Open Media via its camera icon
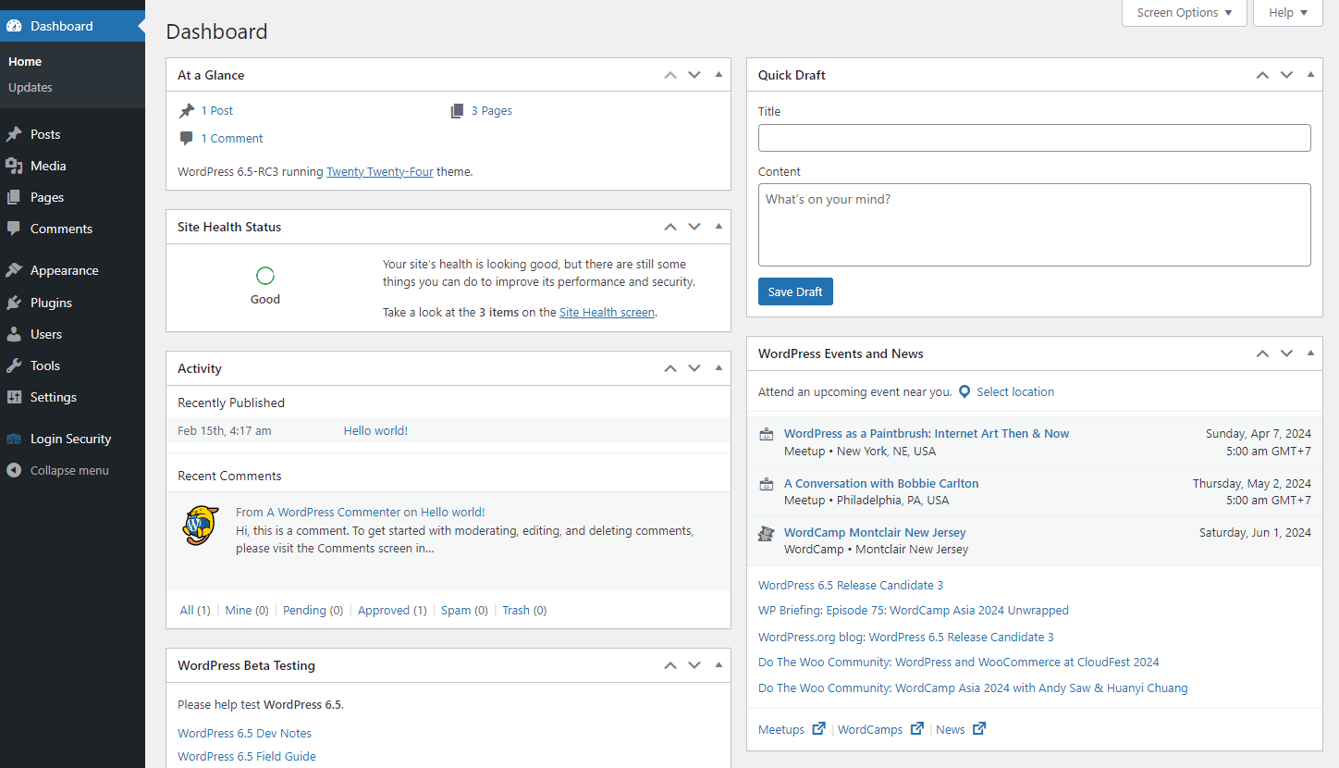 click(x=17, y=165)
